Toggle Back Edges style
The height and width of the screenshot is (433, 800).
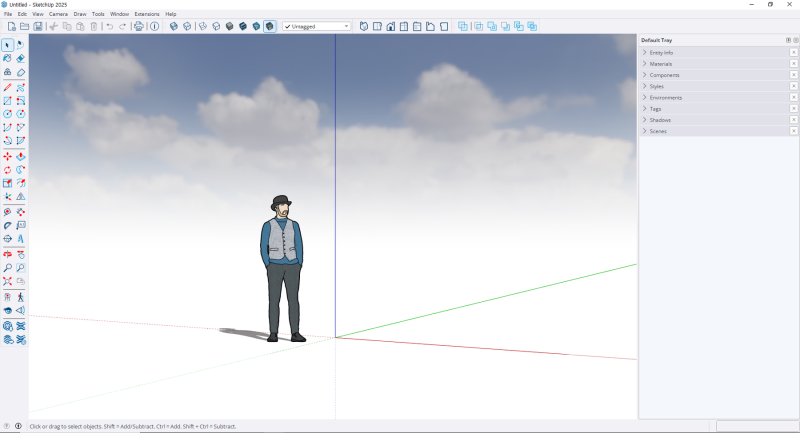pos(187,27)
